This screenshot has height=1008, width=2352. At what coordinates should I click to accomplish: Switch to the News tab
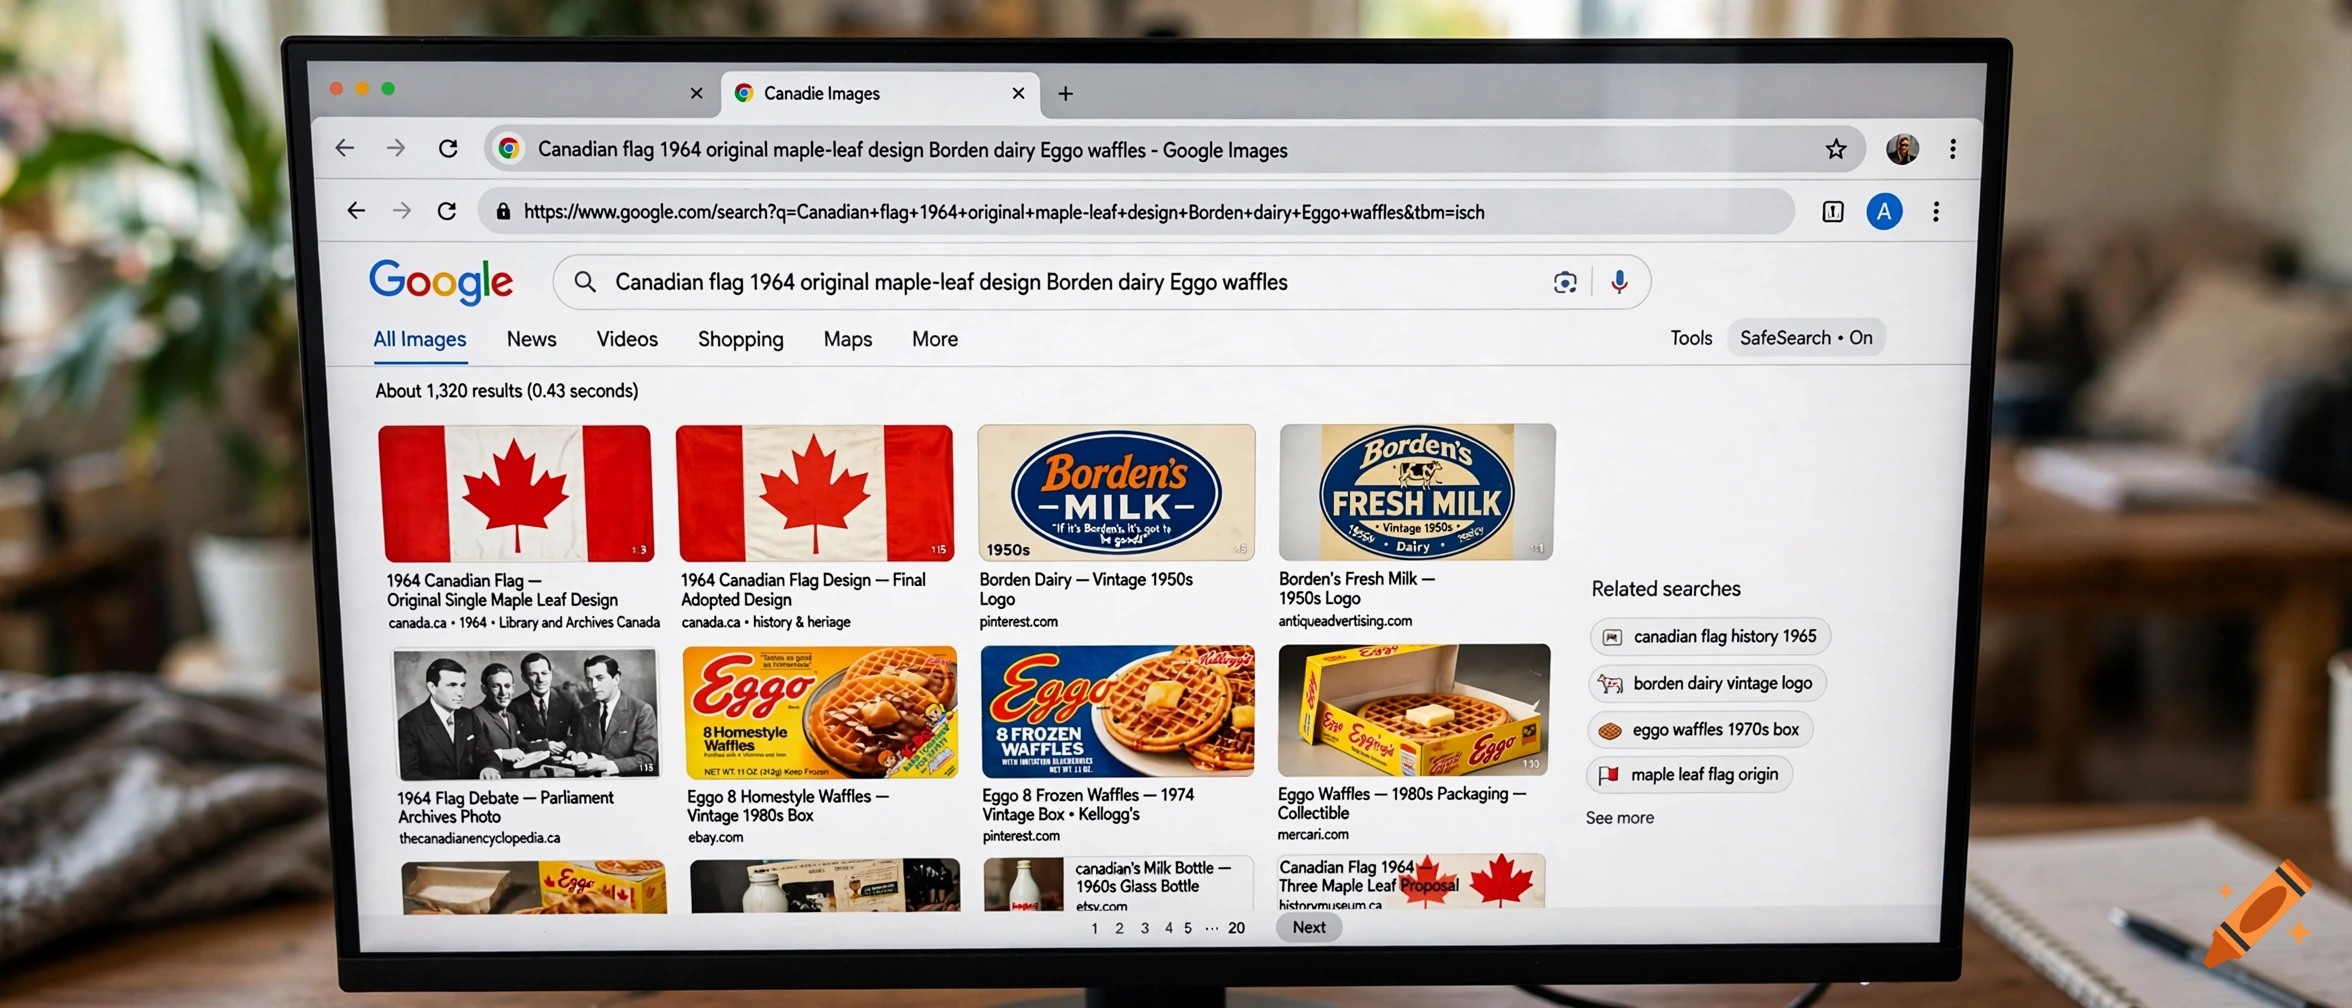point(531,340)
